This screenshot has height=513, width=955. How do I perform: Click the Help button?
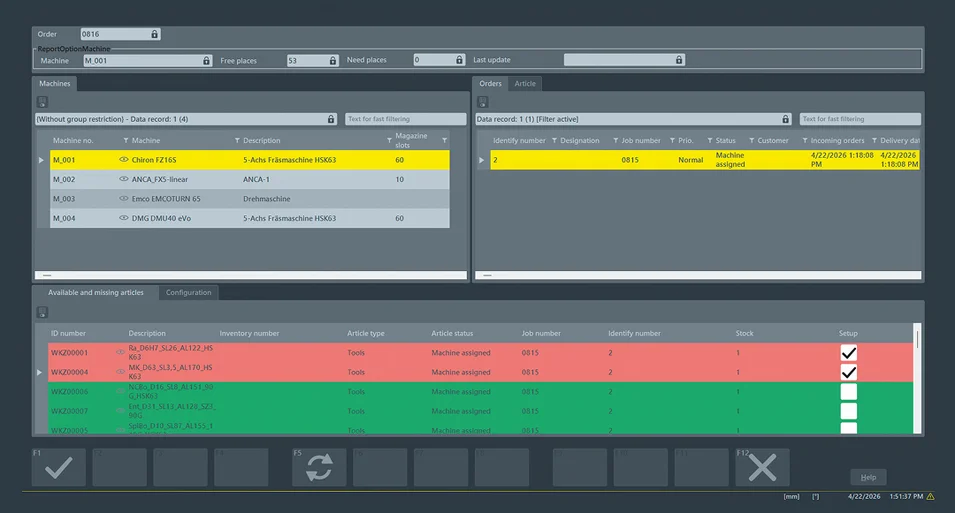(868, 477)
